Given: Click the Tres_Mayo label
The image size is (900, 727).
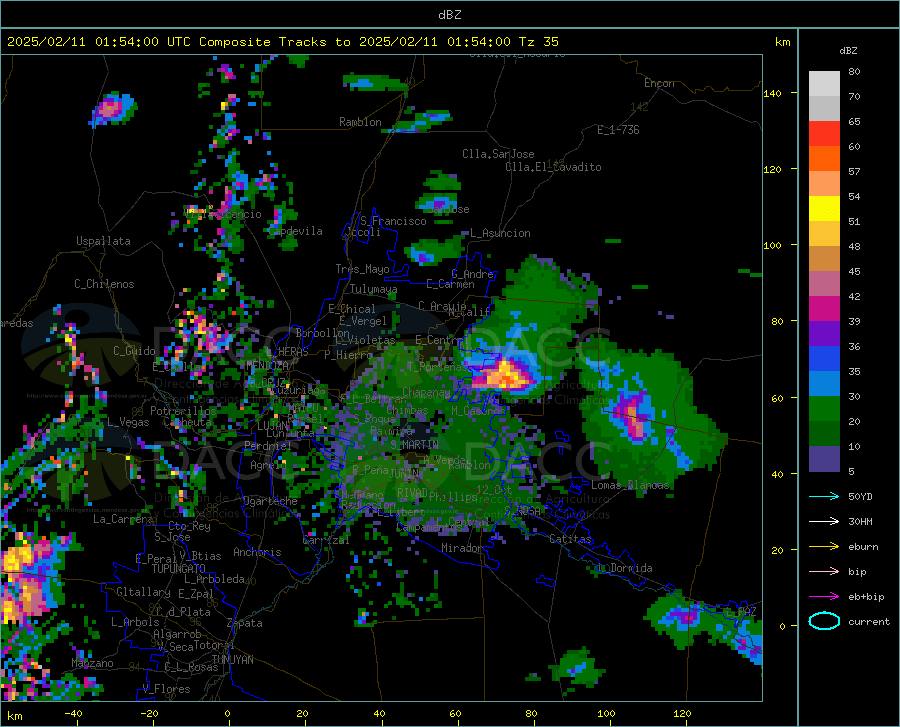Looking at the screenshot, I should [x=362, y=269].
